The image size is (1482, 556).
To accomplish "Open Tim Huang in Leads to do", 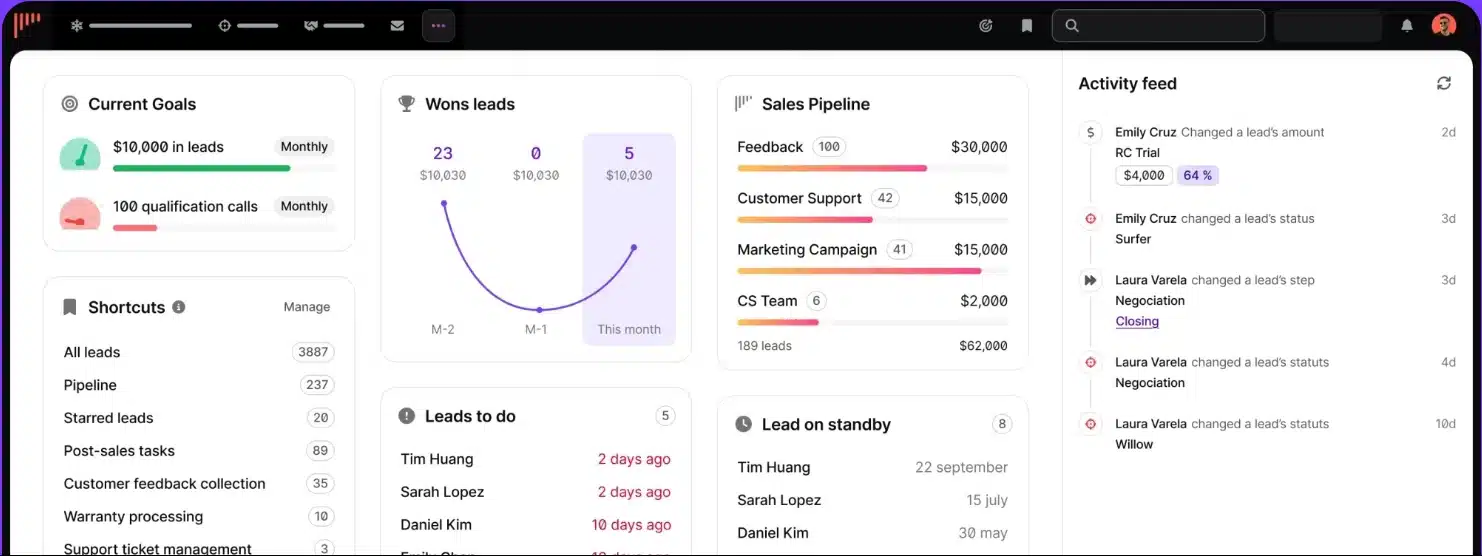I will pos(535,459).
